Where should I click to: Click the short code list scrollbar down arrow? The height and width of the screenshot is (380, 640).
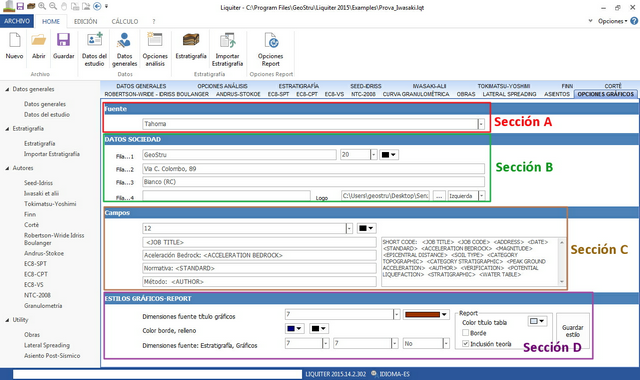coord(562,281)
